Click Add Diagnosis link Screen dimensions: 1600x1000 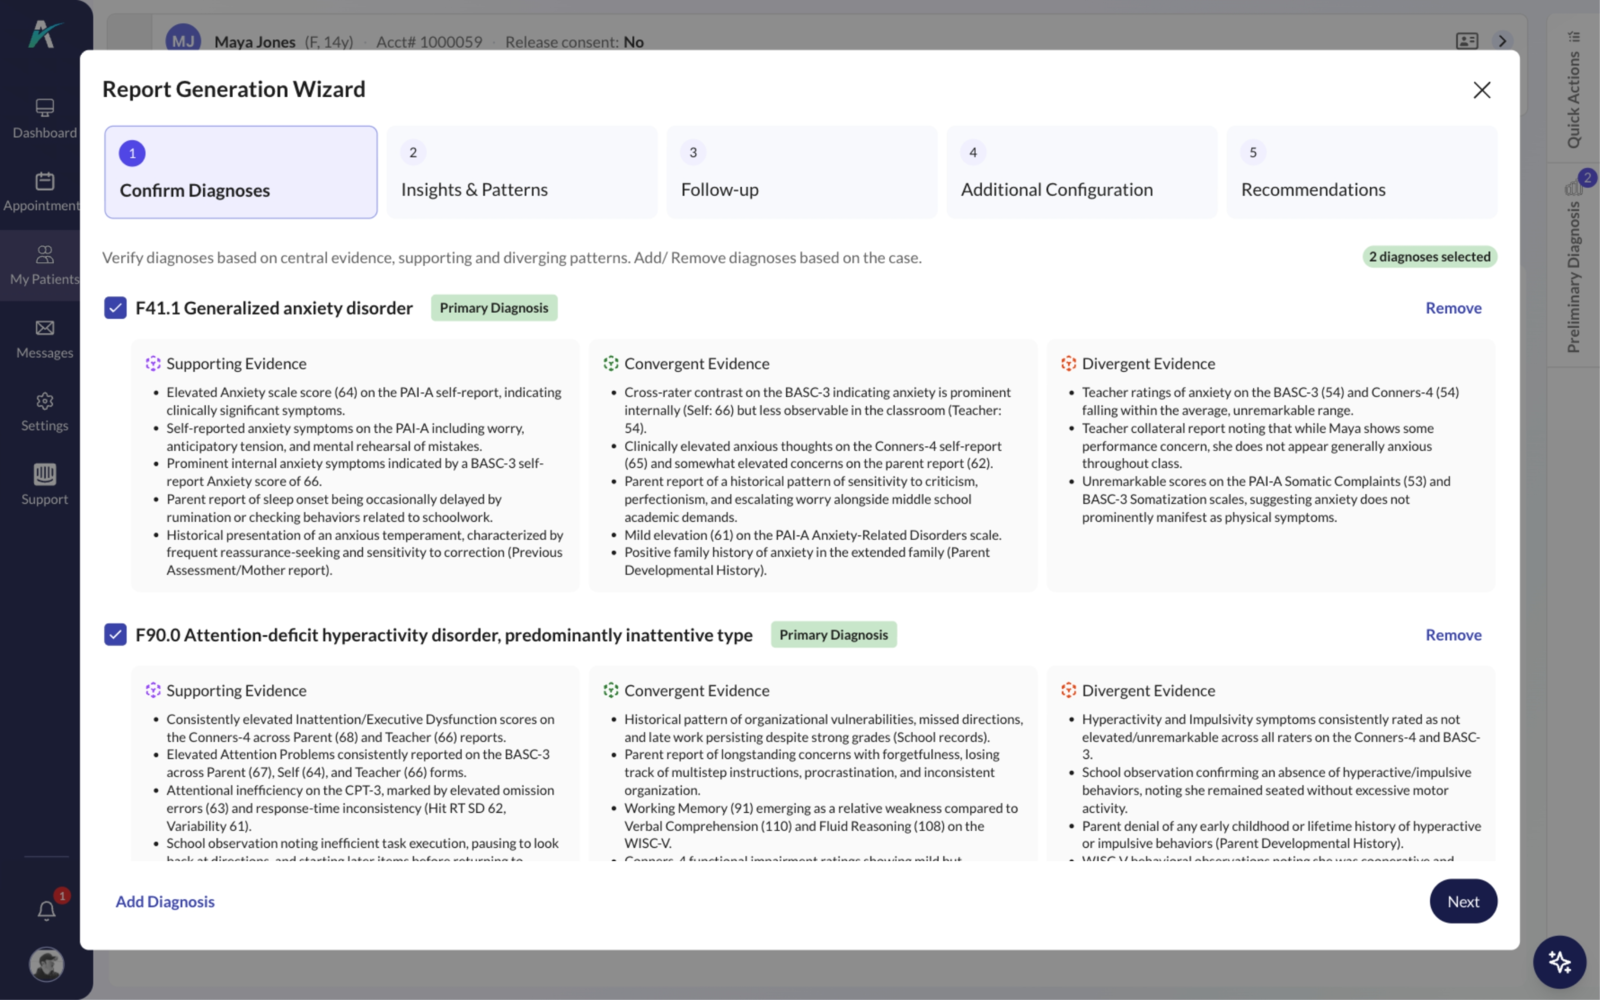coord(165,902)
